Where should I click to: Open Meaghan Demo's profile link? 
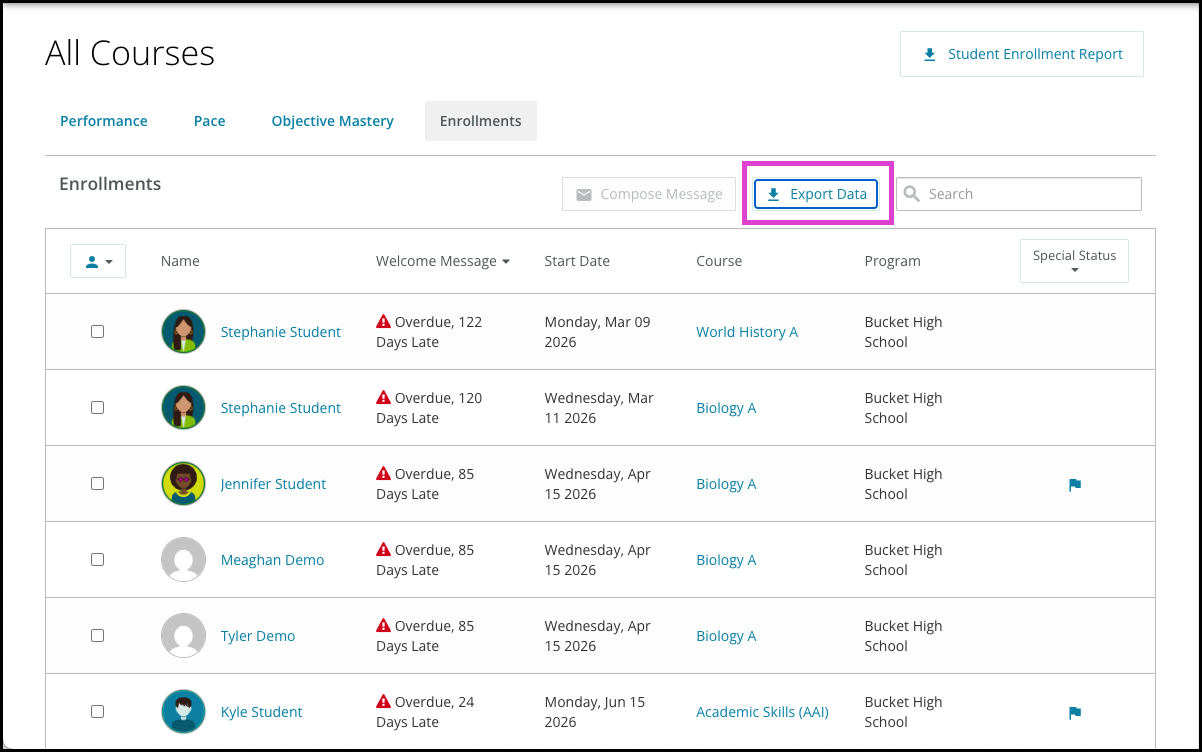tap(272, 560)
